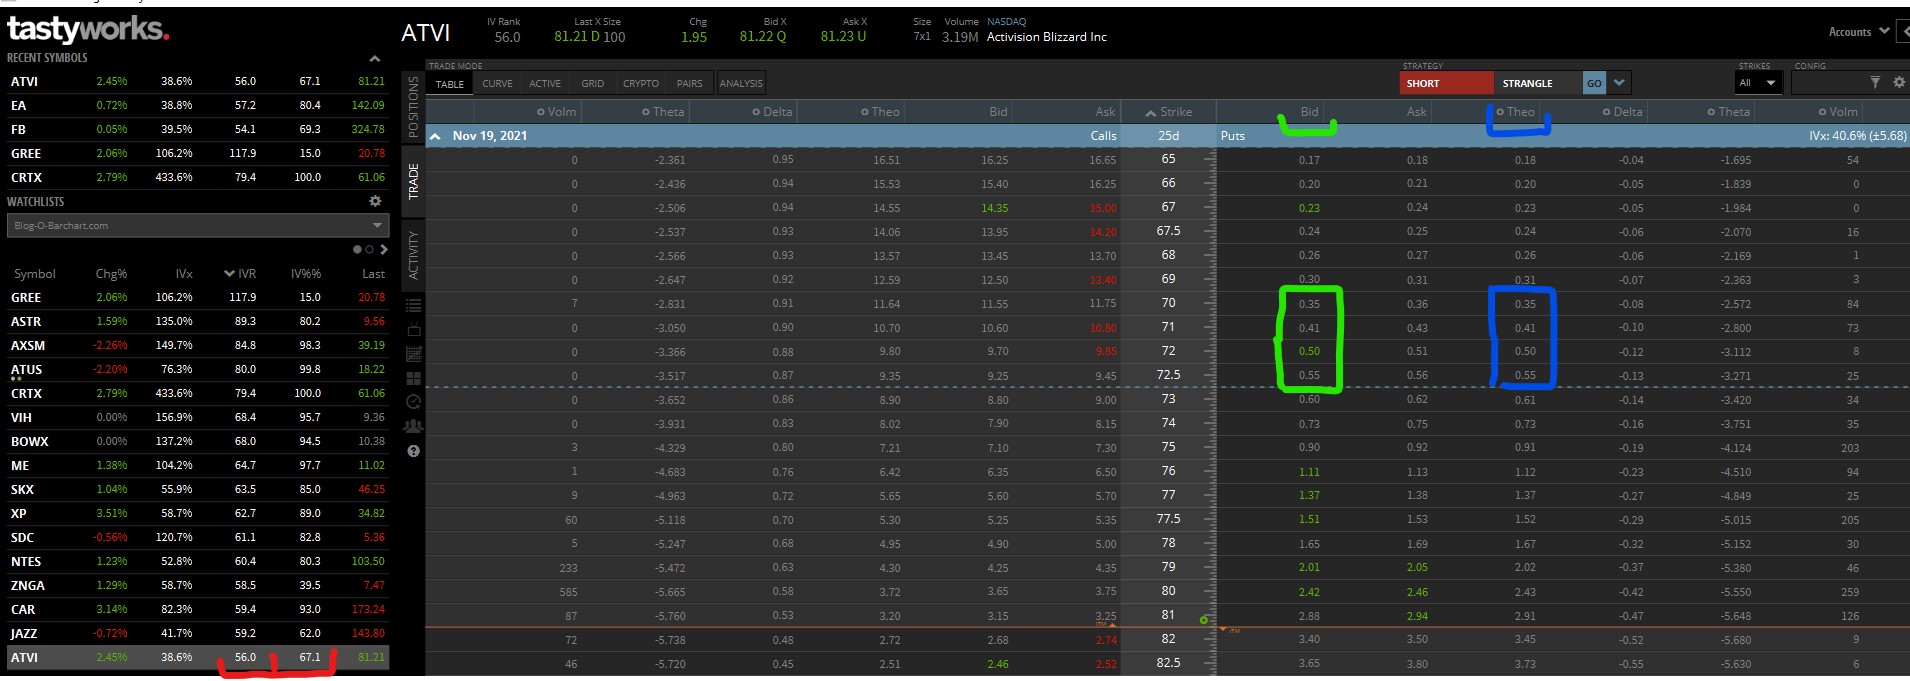Switch to the GRID trade mode tab
The image size is (1910, 681).
click(593, 84)
